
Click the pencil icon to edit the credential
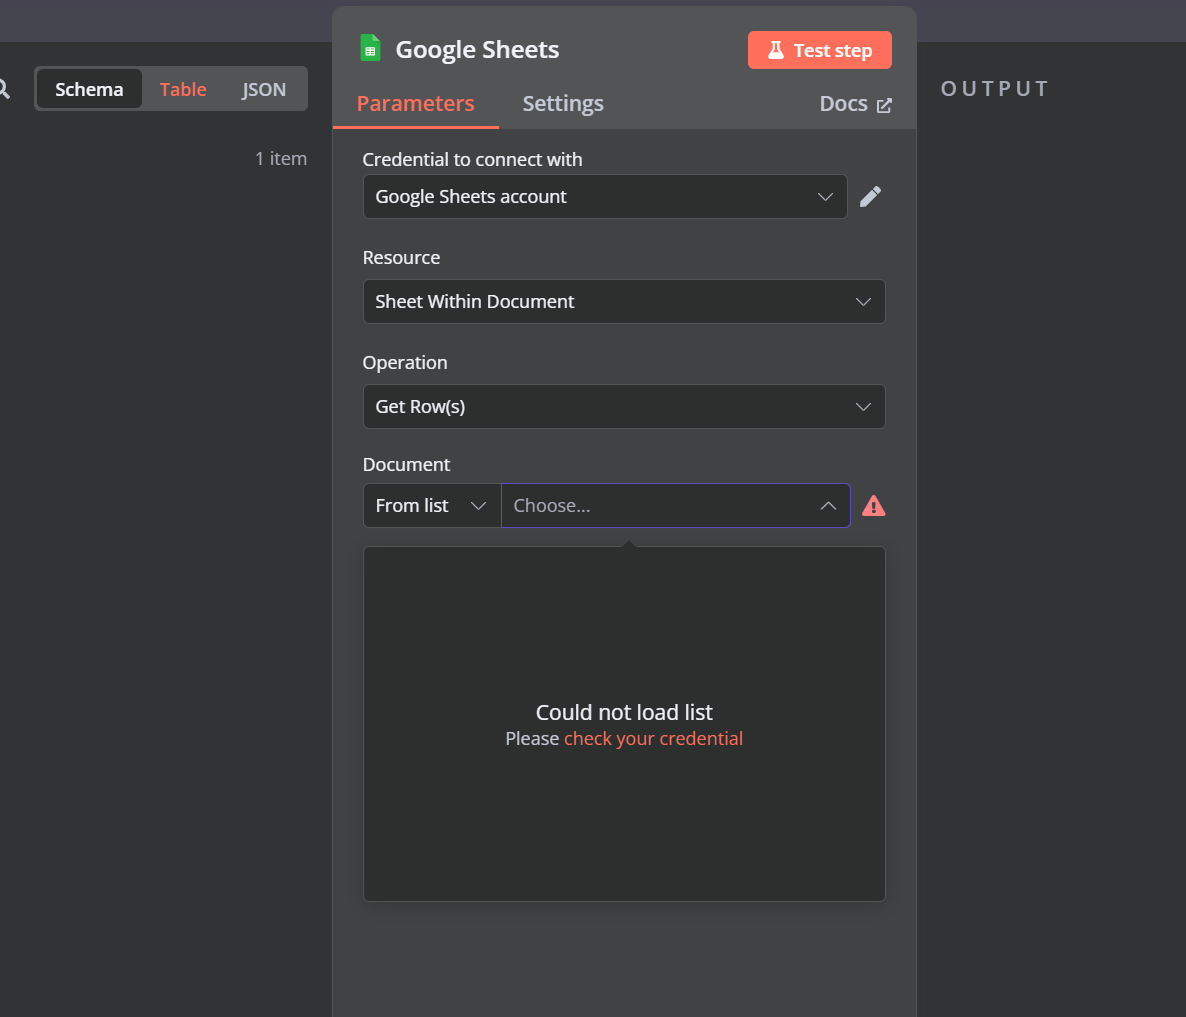(x=870, y=196)
